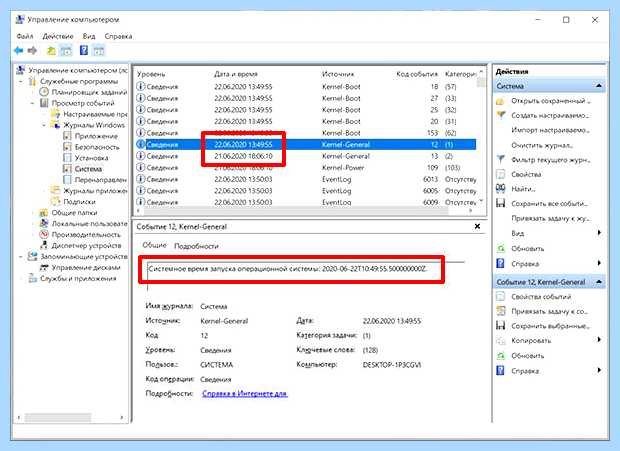The width and height of the screenshot is (620, 451).
Task: Select the Установка log in tree
Action: click(x=91, y=158)
